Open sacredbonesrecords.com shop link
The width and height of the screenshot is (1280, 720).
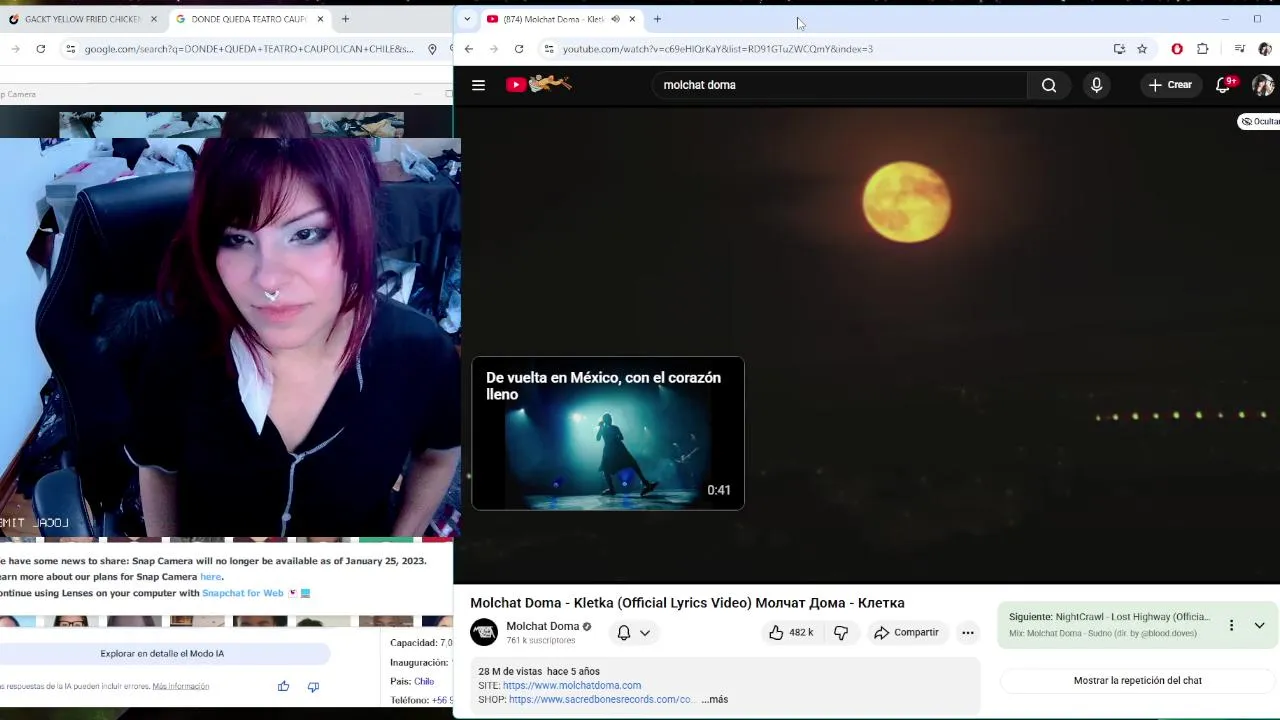(x=600, y=699)
